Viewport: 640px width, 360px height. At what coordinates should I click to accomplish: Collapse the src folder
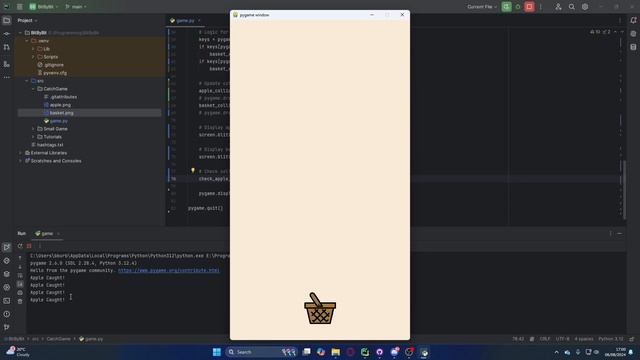pos(27,81)
